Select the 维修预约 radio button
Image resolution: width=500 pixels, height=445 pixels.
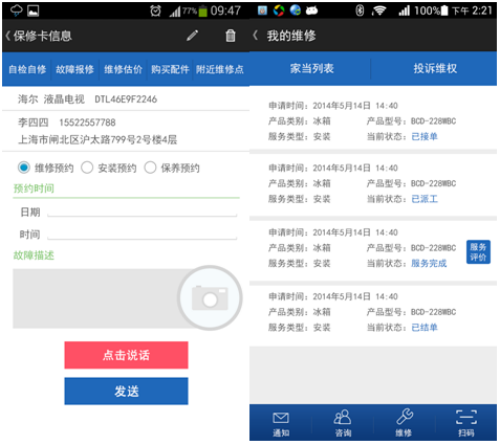(x=24, y=167)
